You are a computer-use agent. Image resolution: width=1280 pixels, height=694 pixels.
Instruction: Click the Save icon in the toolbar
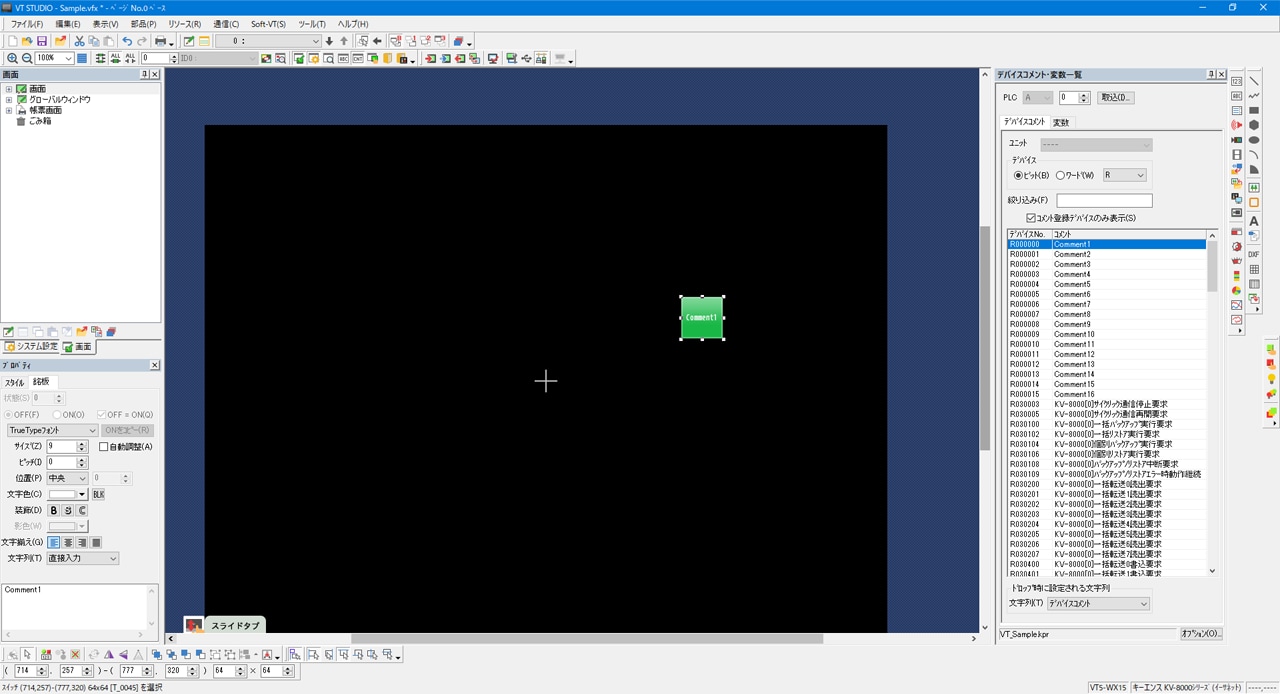click(x=42, y=41)
